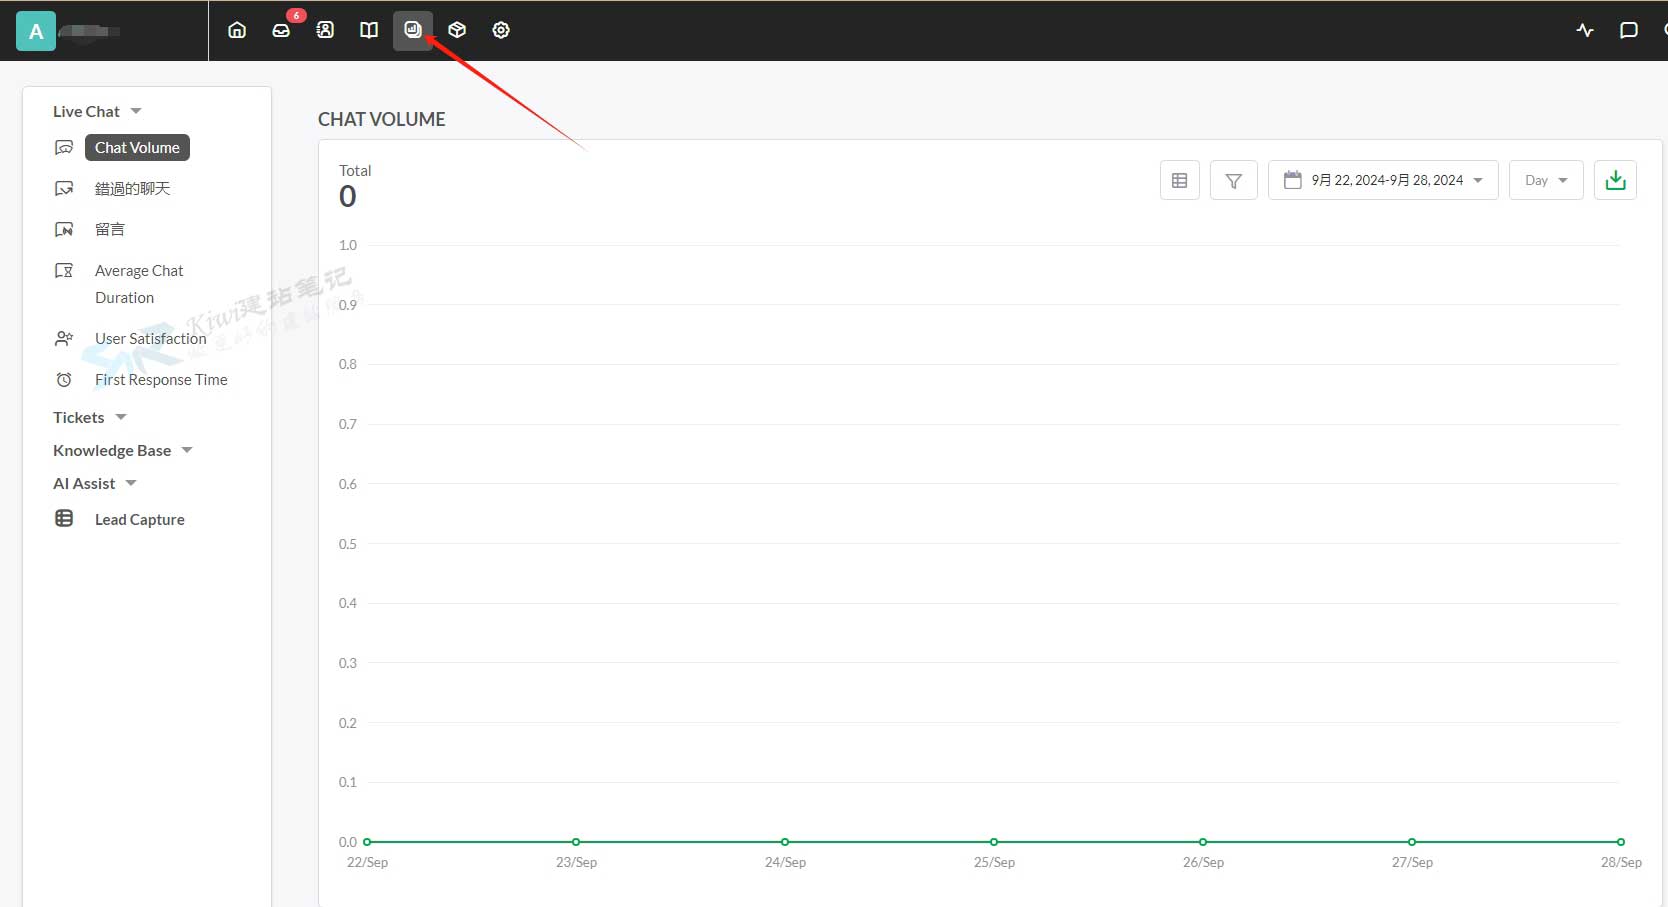Click the 25/Sep data point
Viewport: 1668px width, 907px height.
[994, 842]
